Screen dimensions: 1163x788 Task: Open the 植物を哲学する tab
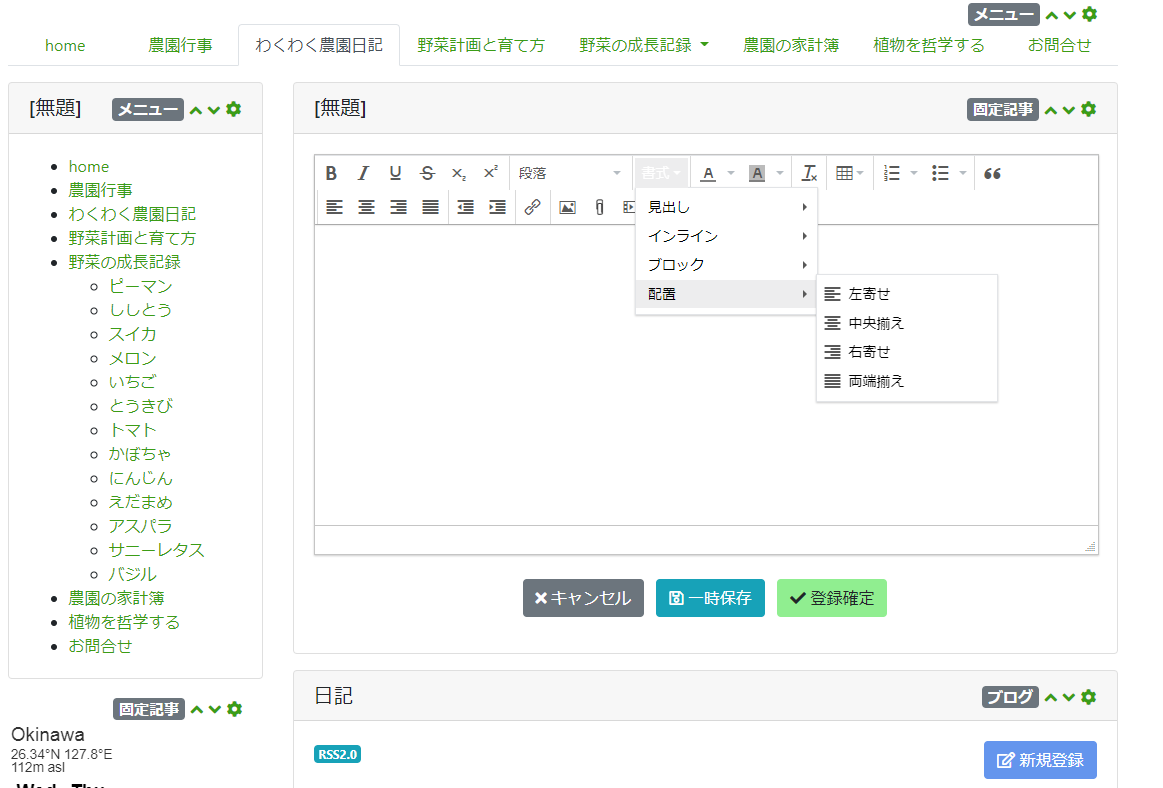point(929,45)
